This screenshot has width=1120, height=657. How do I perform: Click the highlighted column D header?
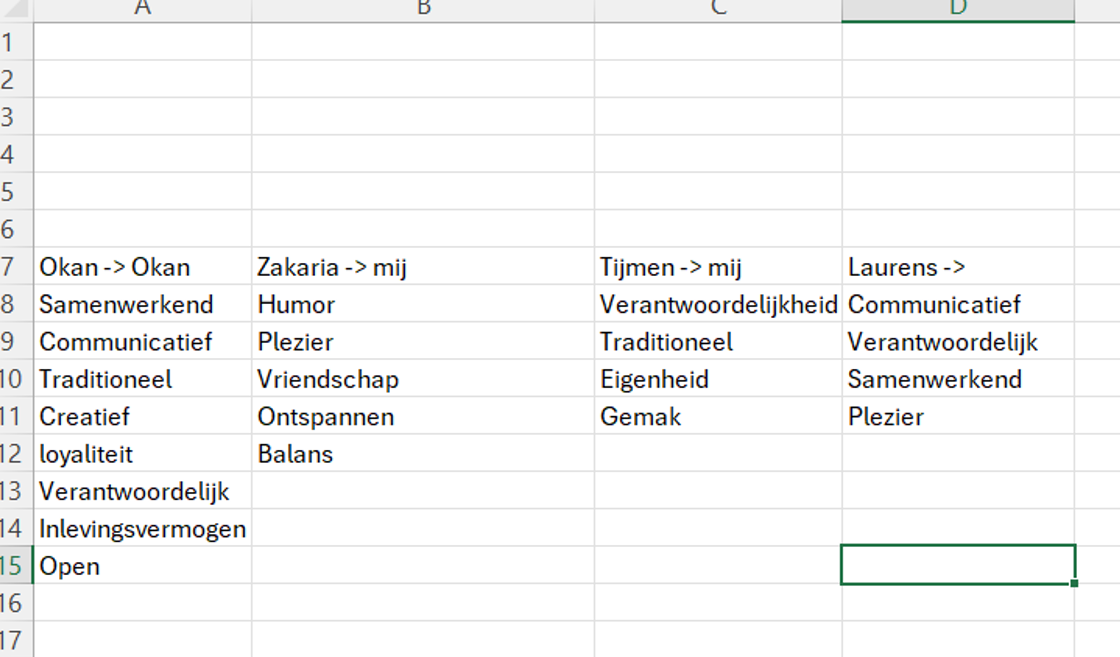pos(958,9)
